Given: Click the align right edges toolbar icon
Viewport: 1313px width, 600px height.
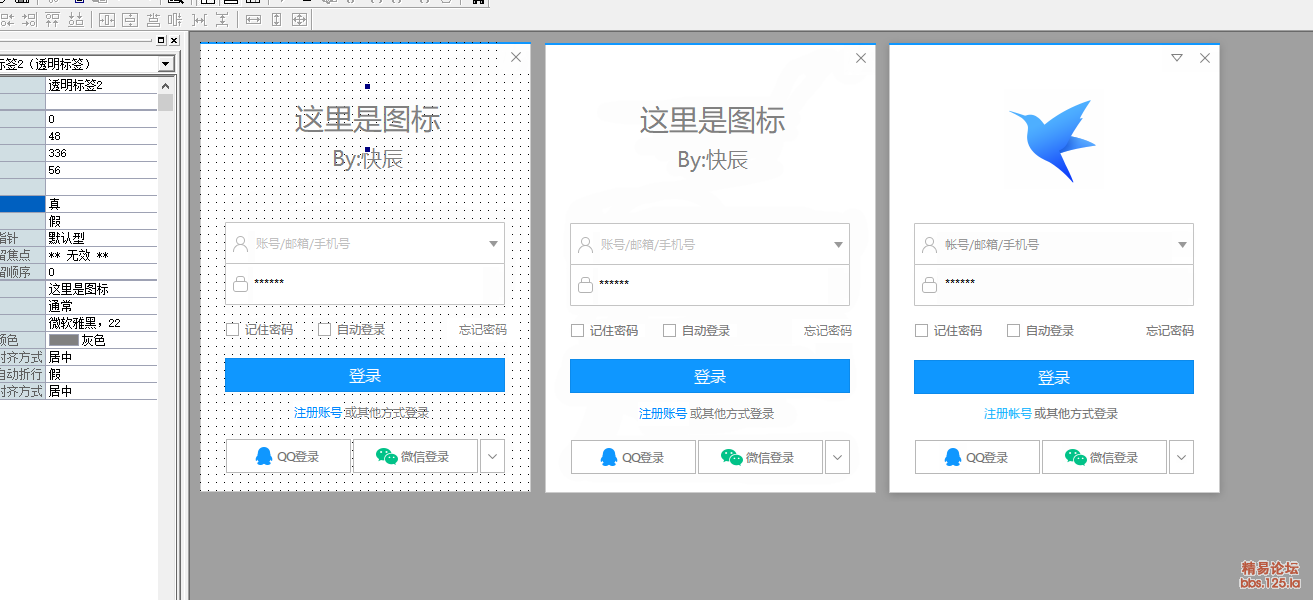Looking at the screenshot, I should pos(29,19).
